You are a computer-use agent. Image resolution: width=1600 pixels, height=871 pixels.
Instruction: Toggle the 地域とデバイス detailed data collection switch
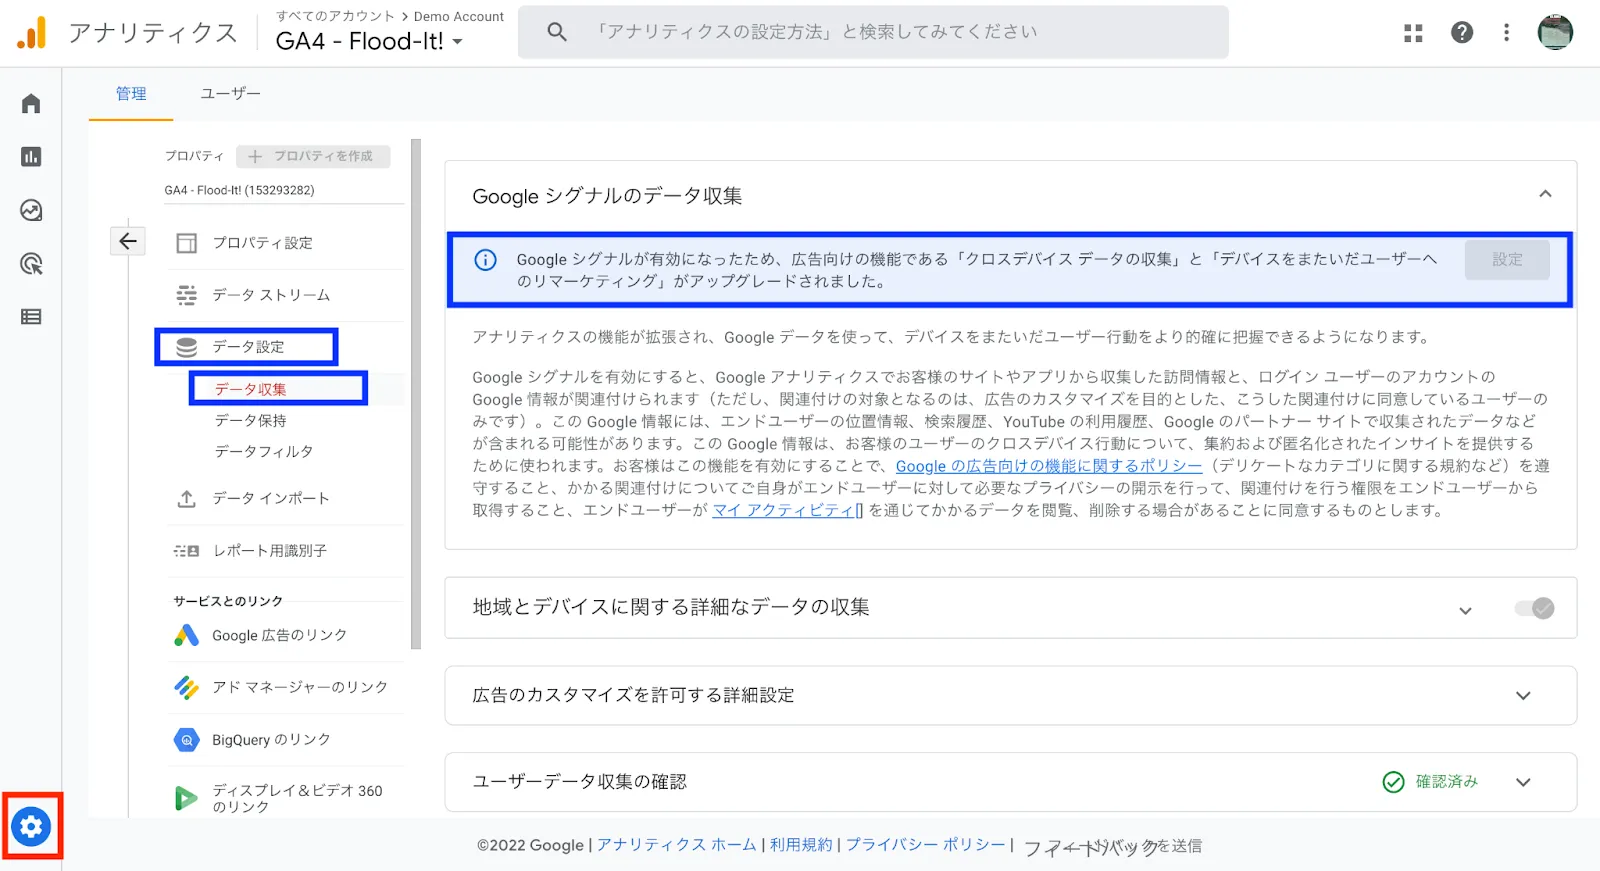point(1534,608)
